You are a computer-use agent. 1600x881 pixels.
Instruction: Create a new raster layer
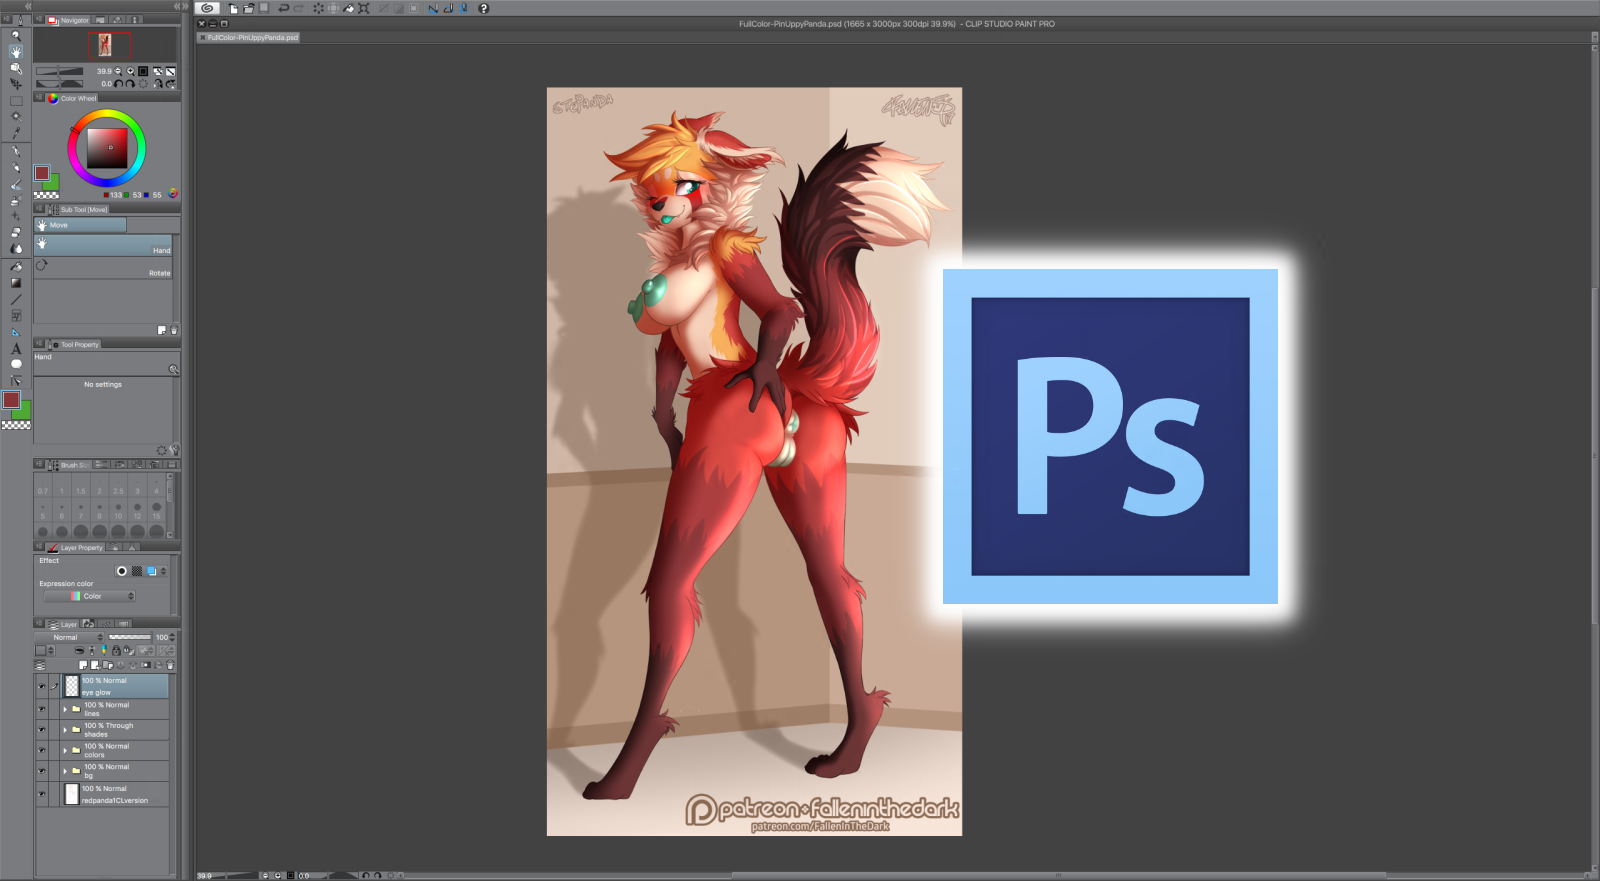(83, 665)
